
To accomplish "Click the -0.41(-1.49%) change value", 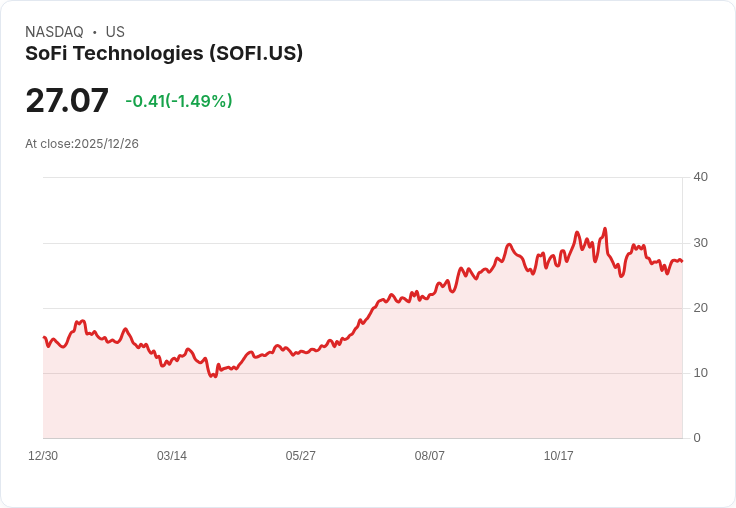I will point(179,101).
